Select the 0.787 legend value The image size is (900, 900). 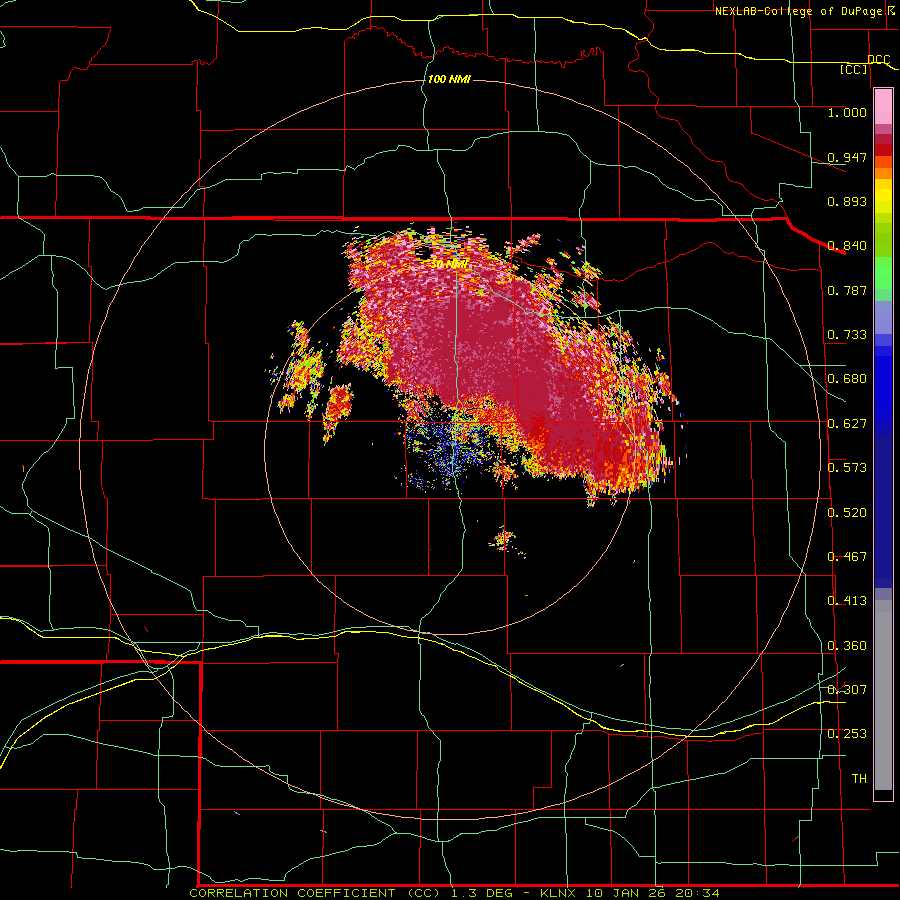[x=847, y=290]
